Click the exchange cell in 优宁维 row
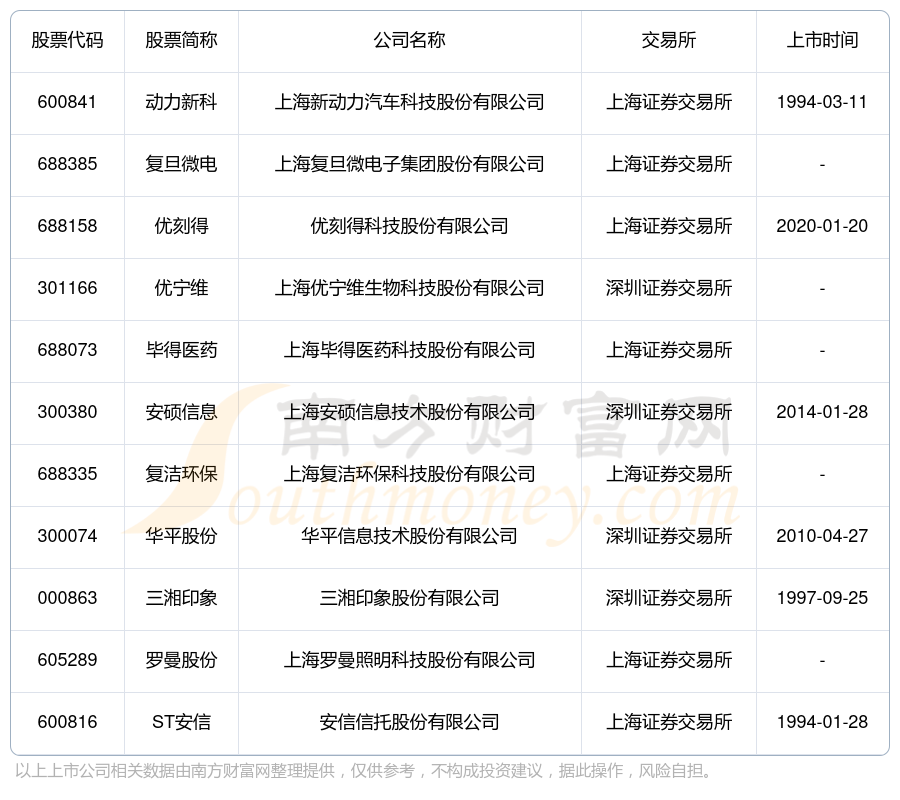This screenshot has width=900, height=800. point(669,288)
